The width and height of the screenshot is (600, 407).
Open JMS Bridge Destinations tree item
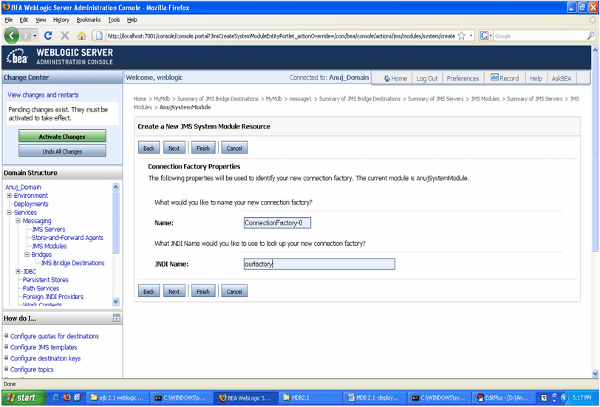click(72, 263)
